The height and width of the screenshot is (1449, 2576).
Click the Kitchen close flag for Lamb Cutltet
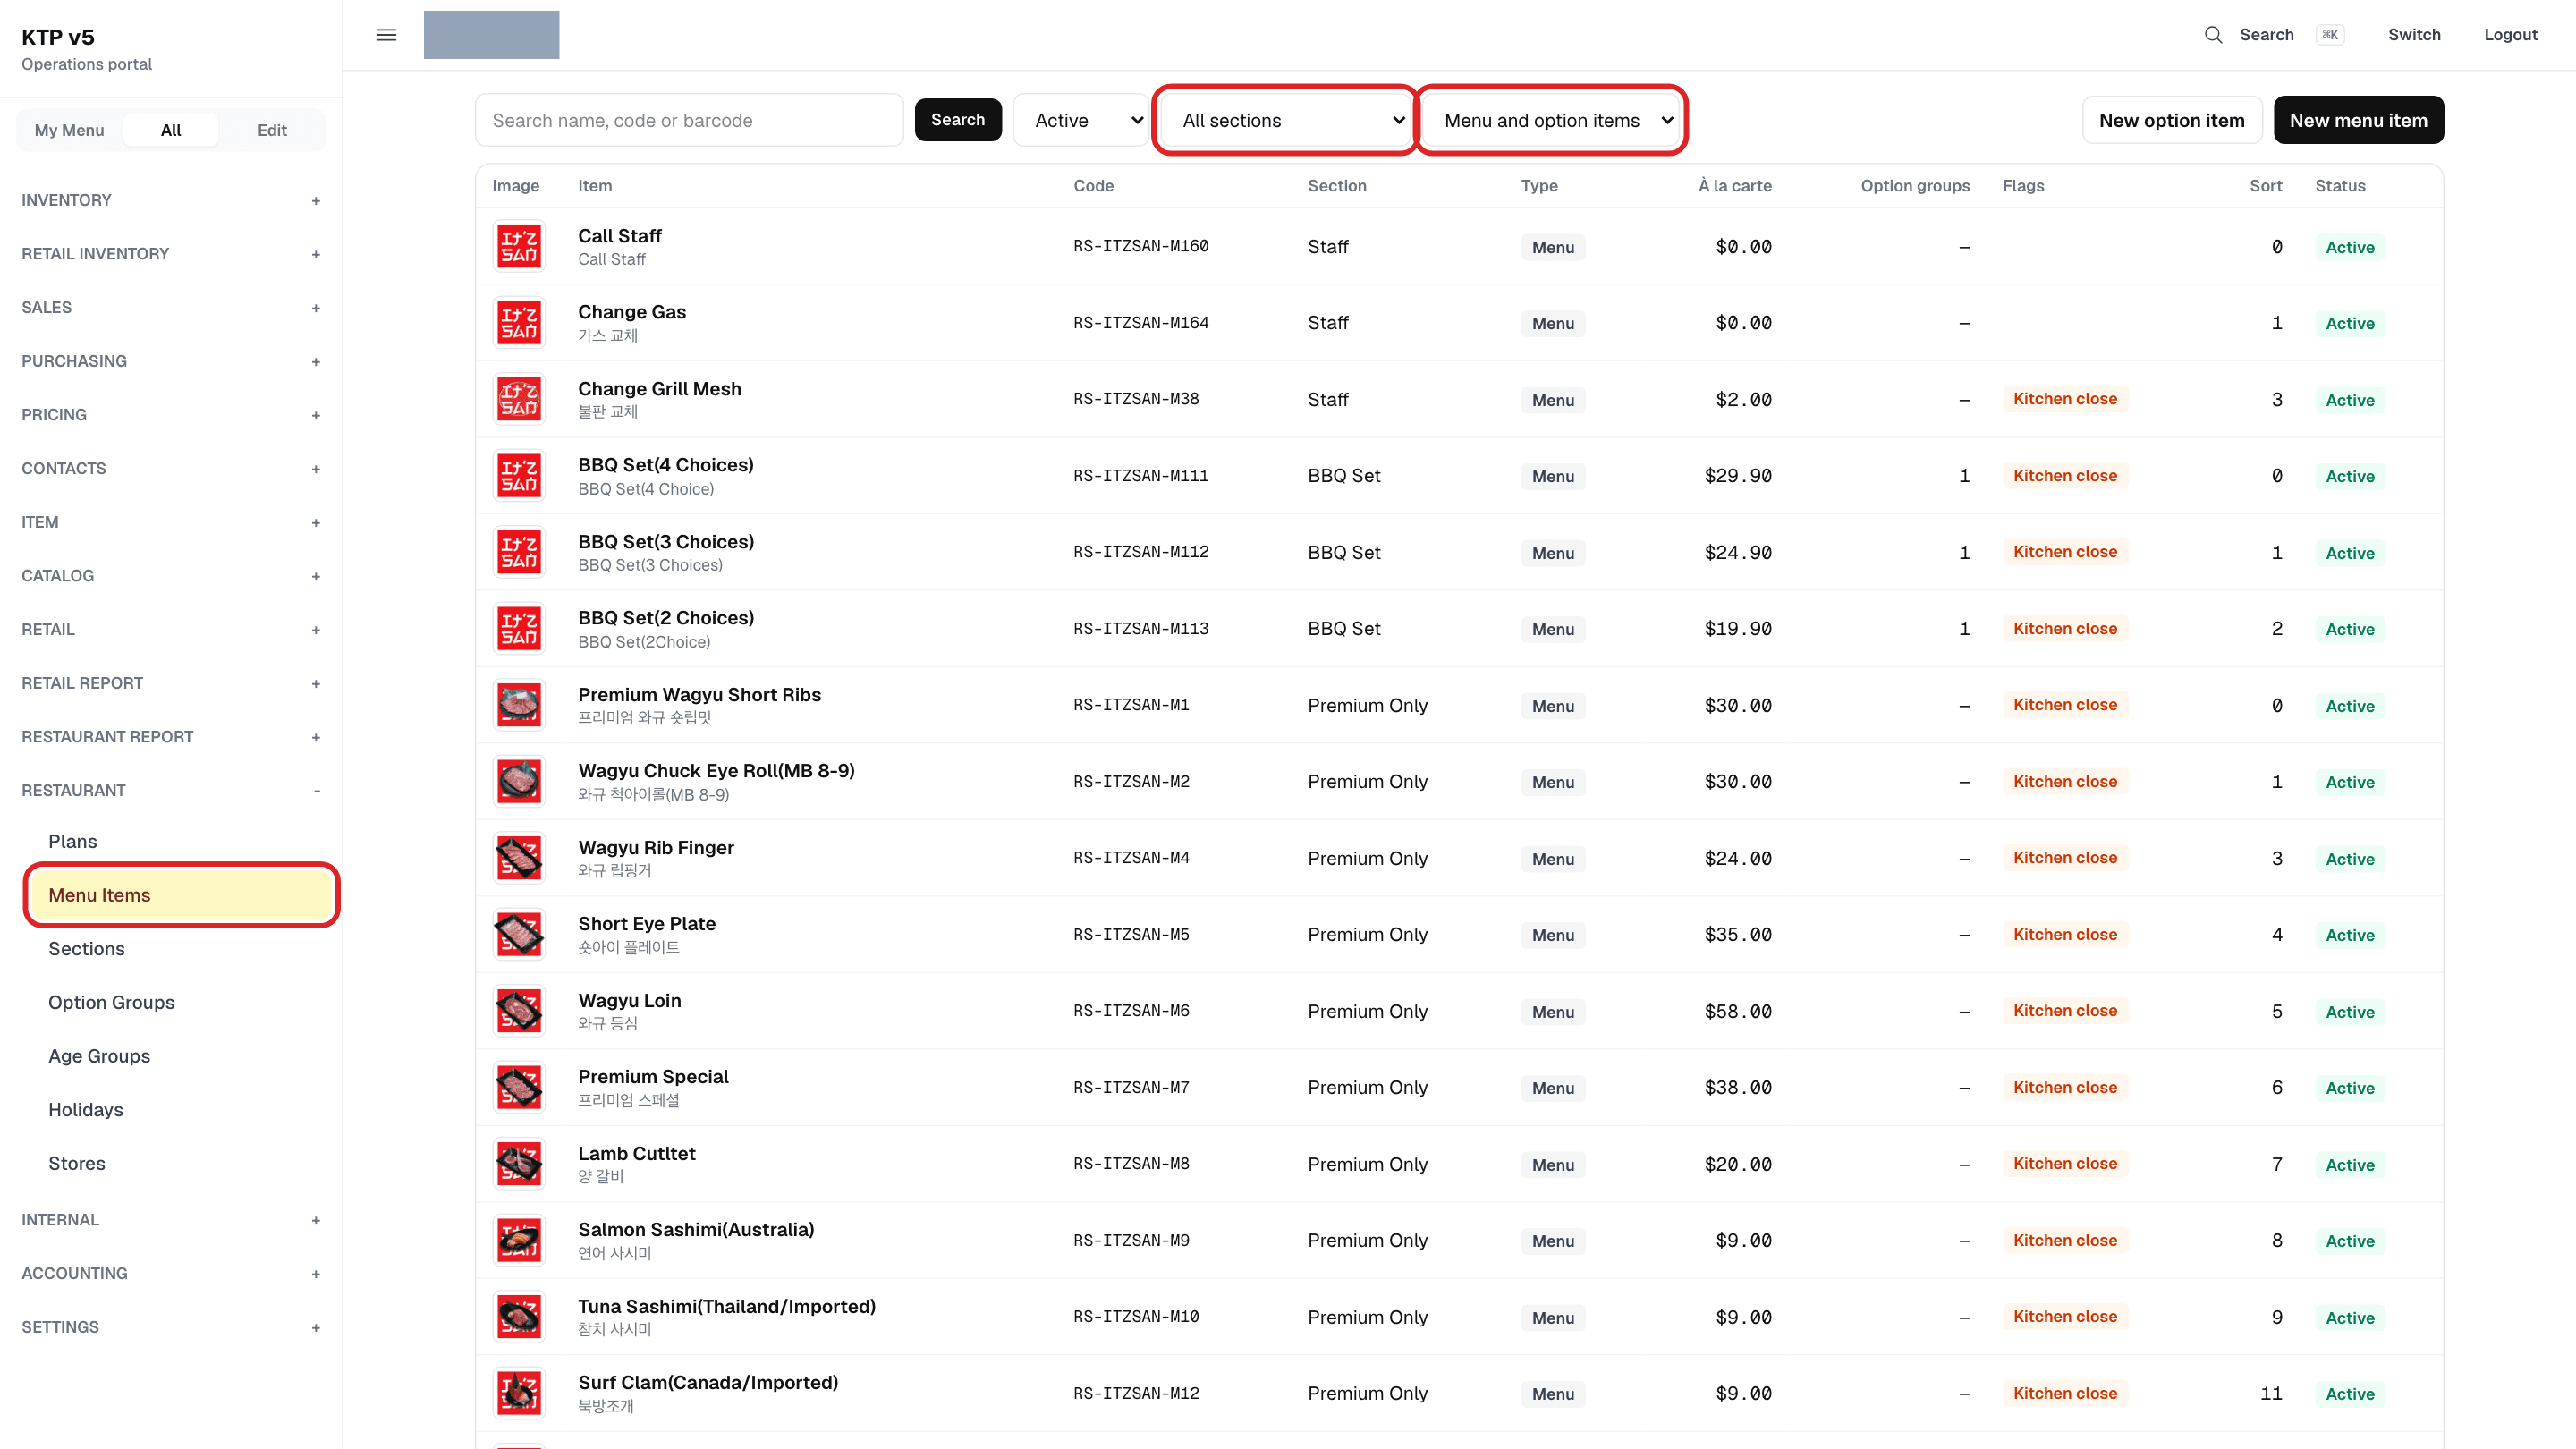tap(2065, 1164)
